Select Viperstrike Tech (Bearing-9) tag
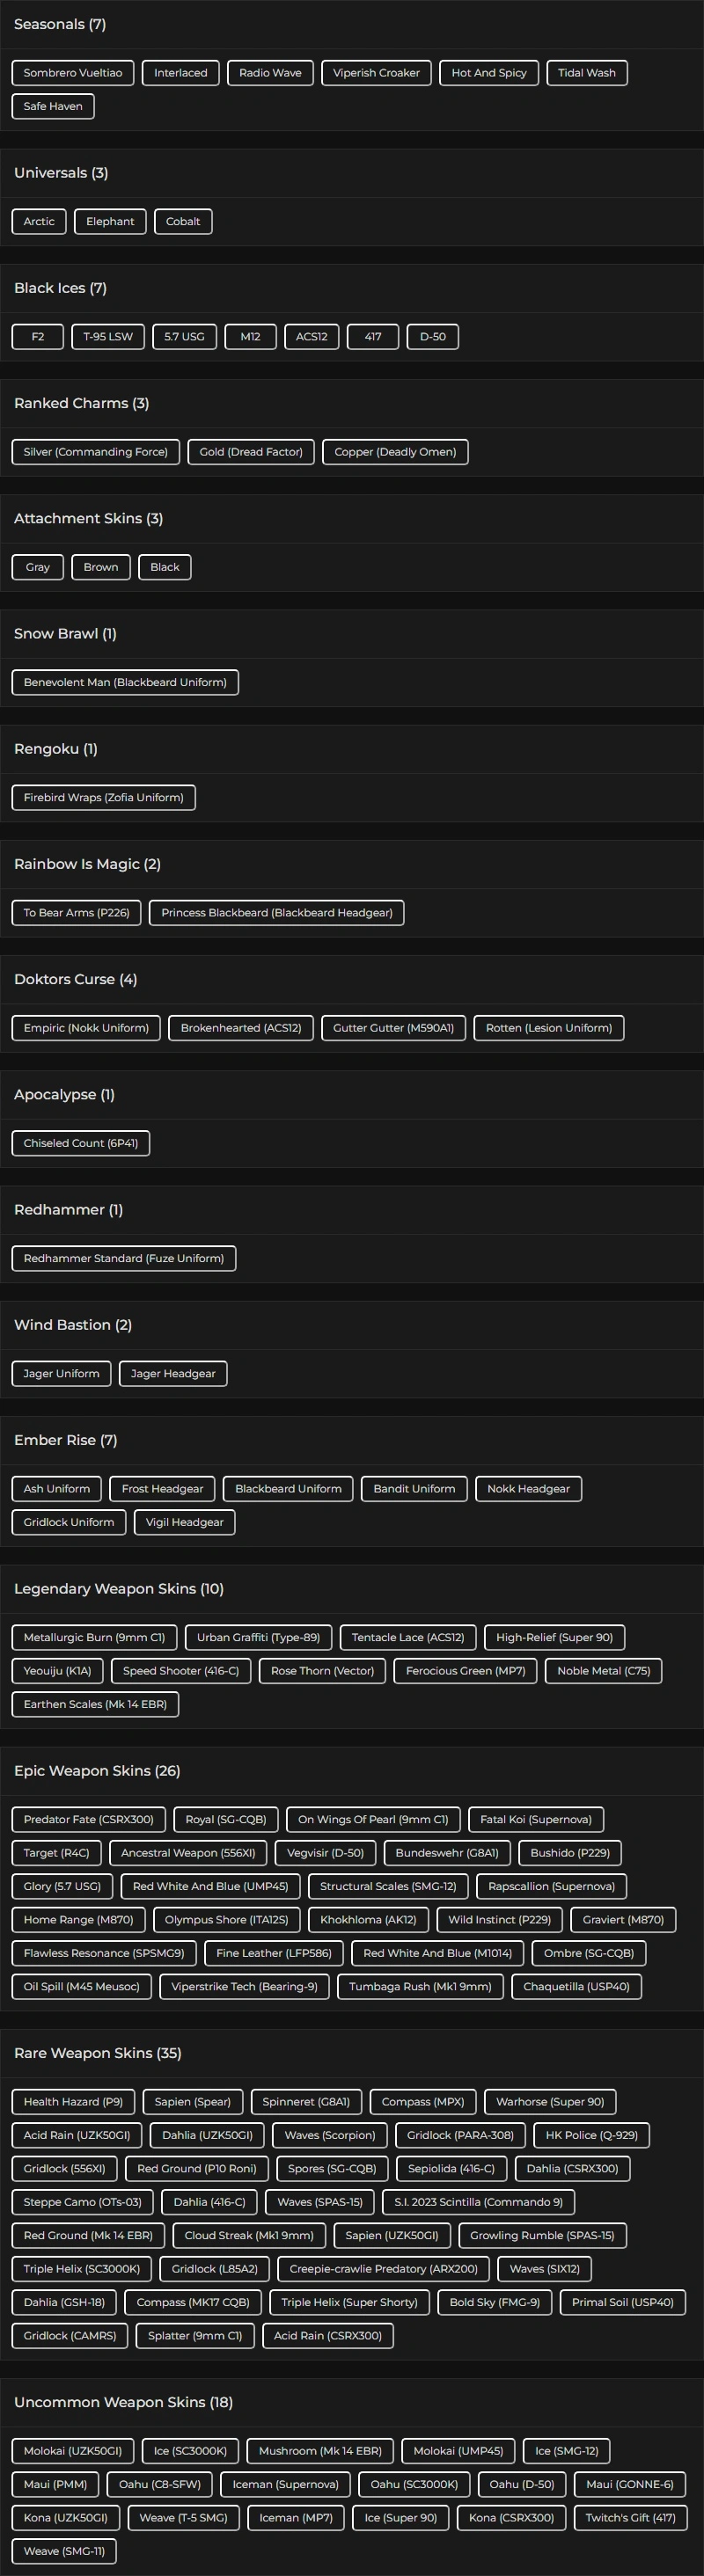 pos(244,1986)
